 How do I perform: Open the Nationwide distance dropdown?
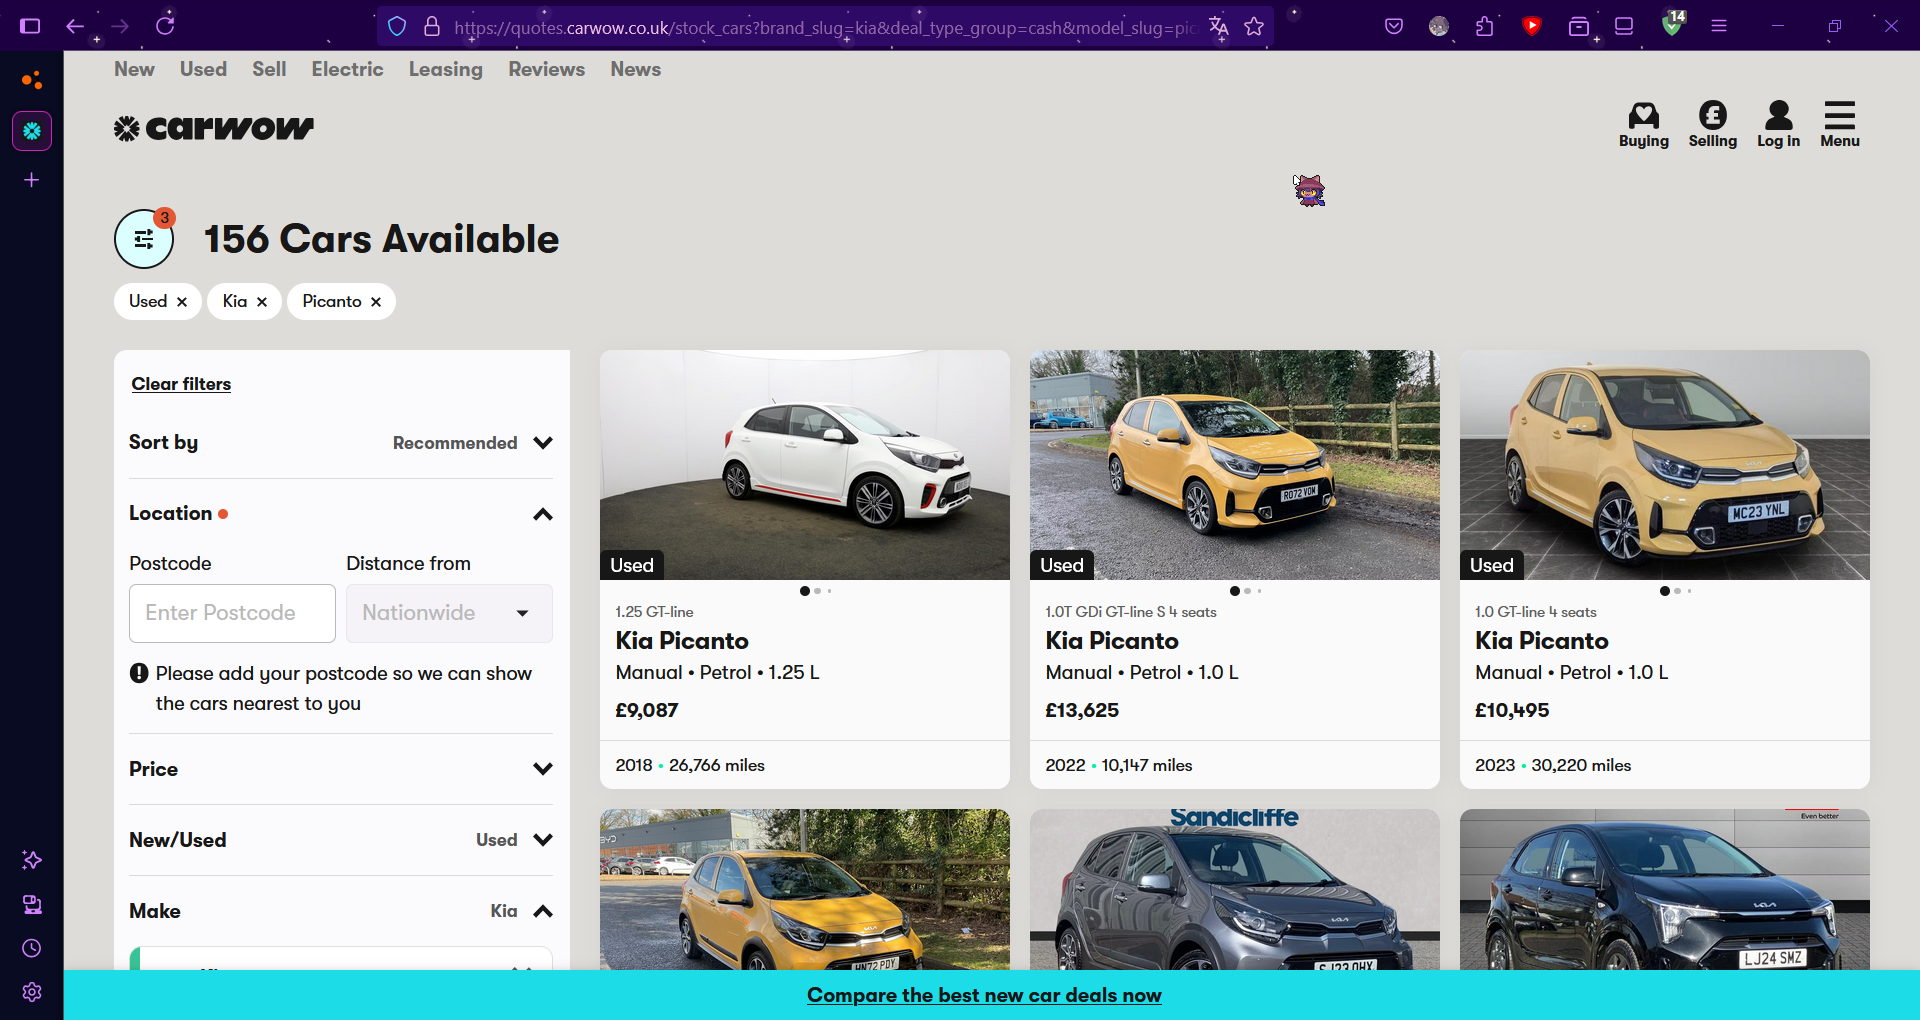click(x=449, y=613)
